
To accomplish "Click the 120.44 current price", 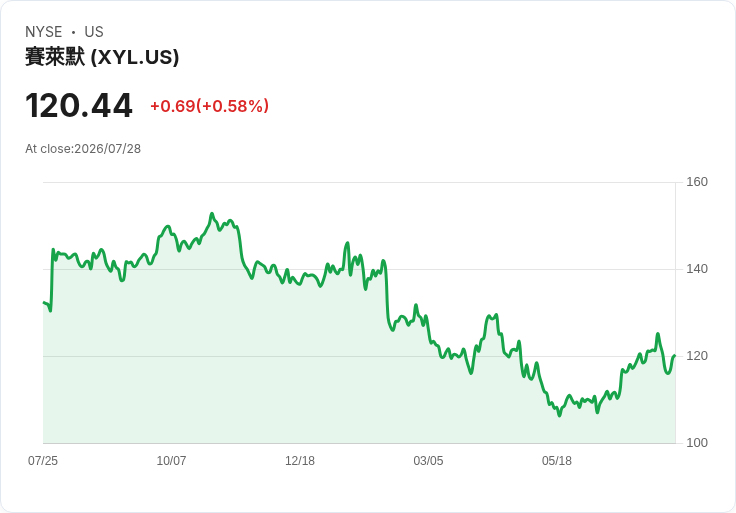I will [x=79, y=106].
